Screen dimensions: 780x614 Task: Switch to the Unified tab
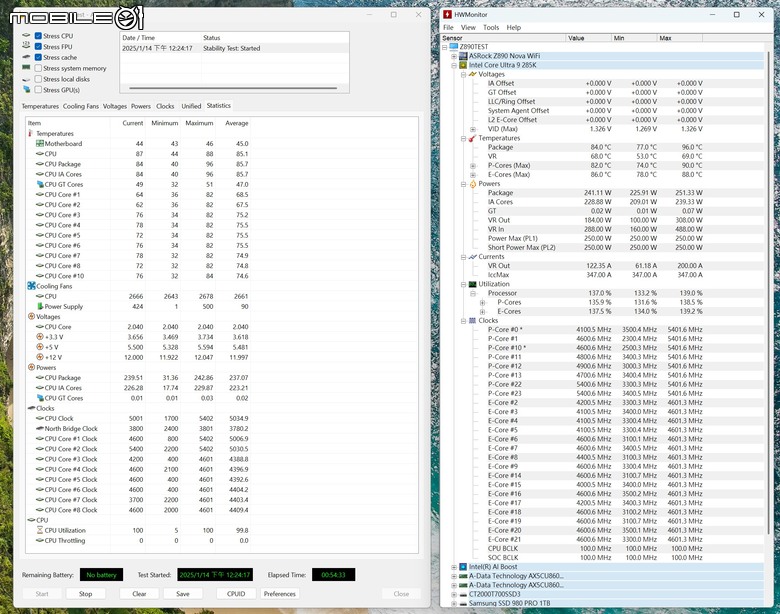(191, 106)
